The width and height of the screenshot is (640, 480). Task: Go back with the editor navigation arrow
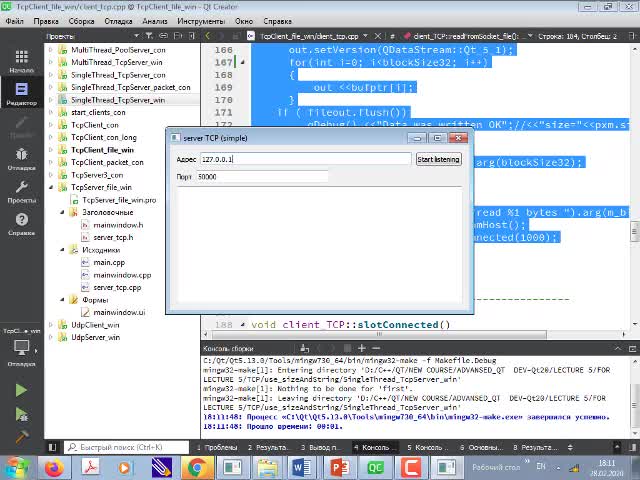[x=207, y=36]
